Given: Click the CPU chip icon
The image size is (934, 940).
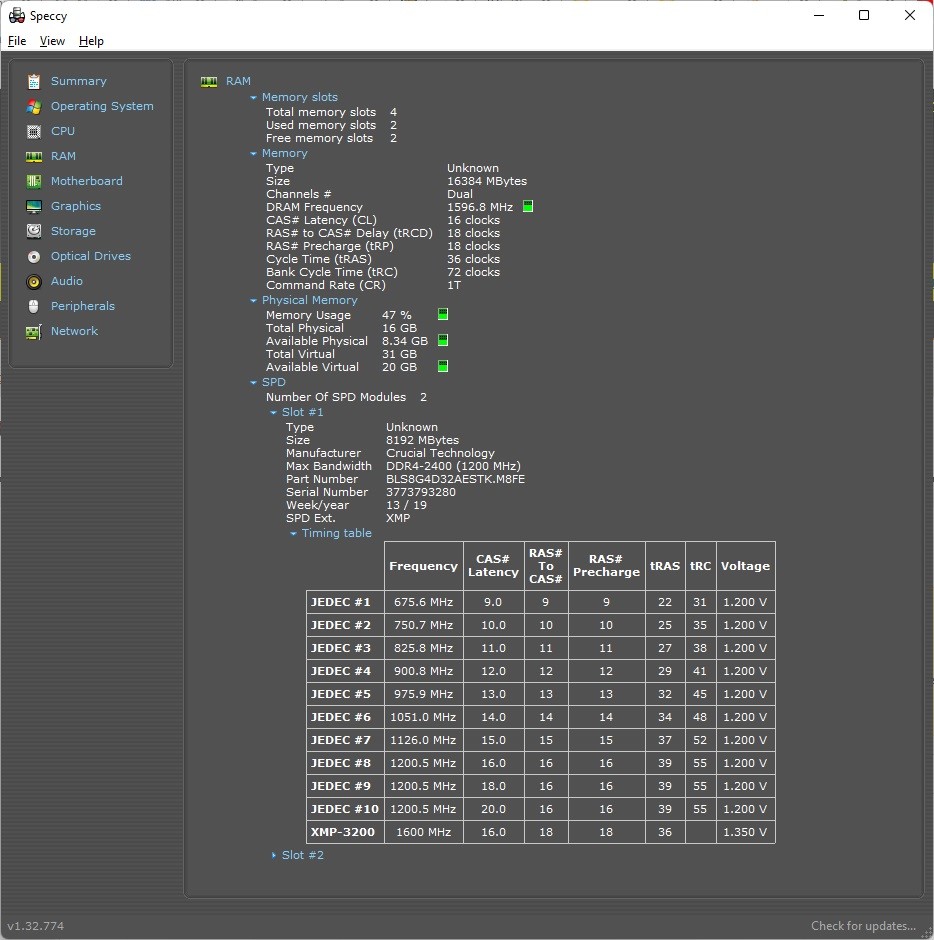Looking at the screenshot, I should coord(34,131).
